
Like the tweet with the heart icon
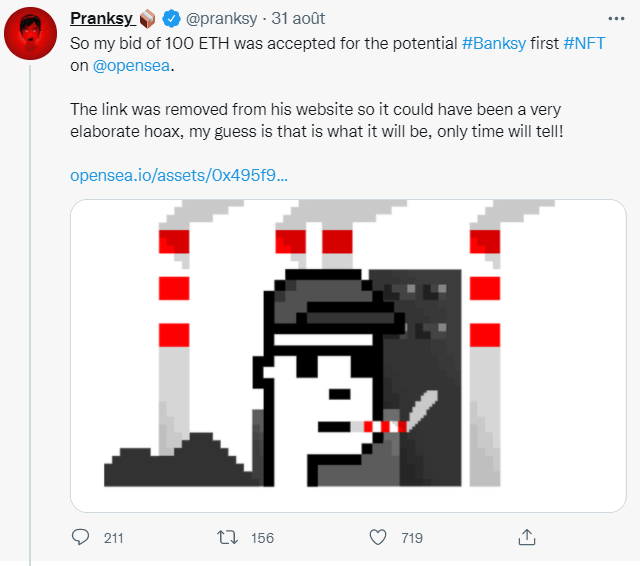377,538
